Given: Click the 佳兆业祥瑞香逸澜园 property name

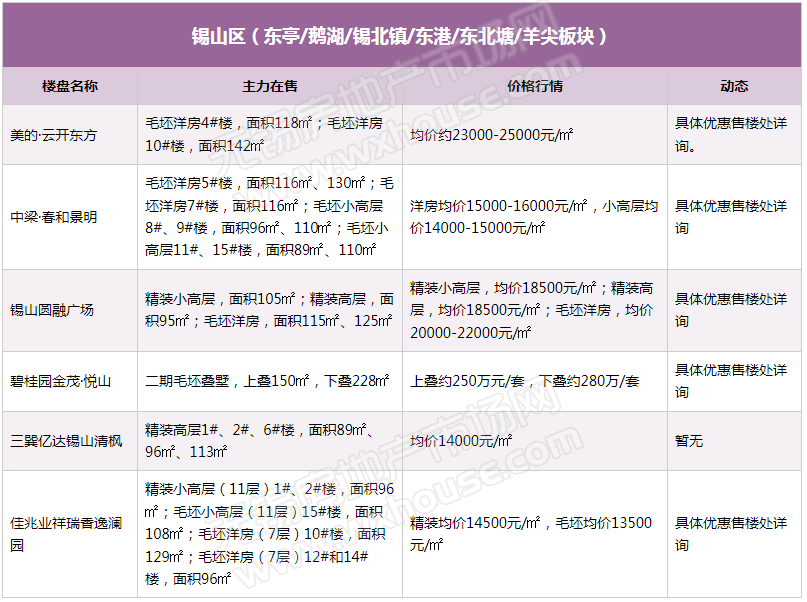Looking at the screenshot, I should click(x=66, y=535).
